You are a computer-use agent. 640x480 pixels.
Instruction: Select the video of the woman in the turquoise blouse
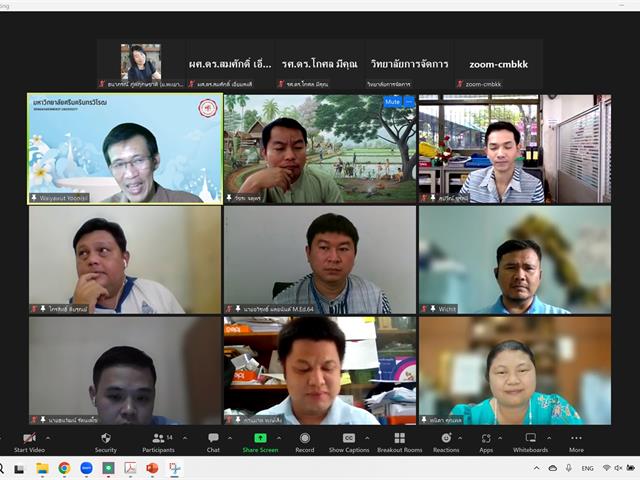(515, 371)
